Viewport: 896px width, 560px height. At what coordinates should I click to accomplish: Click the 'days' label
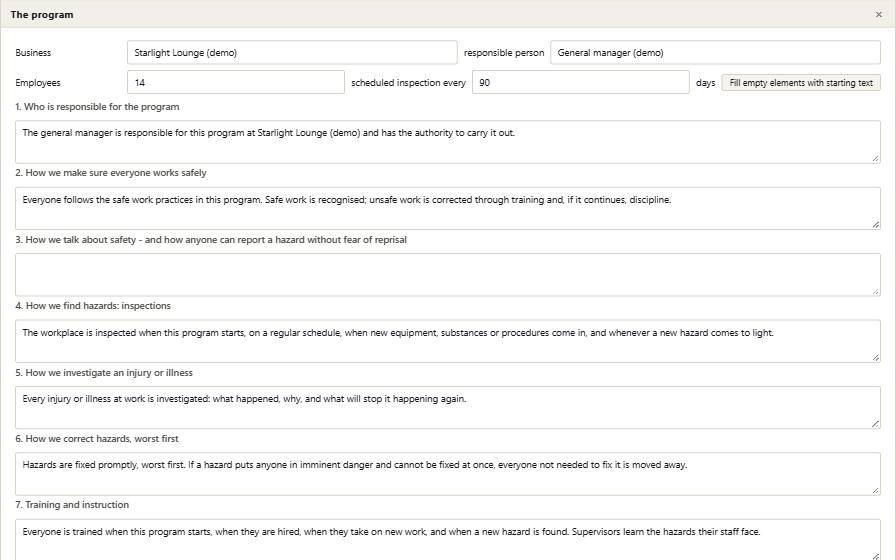pyautogui.click(x=706, y=83)
